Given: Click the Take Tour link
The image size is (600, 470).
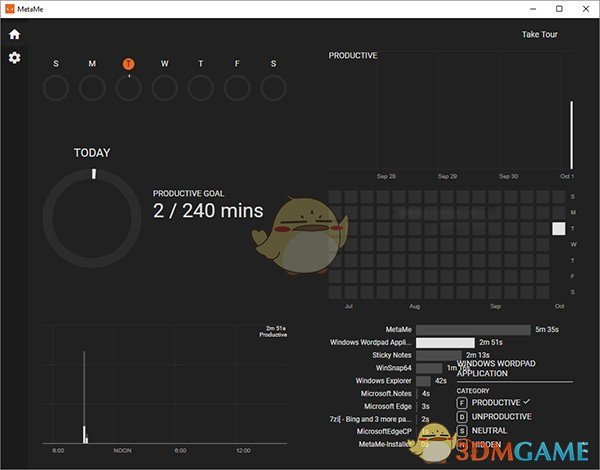Looking at the screenshot, I should pos(540,34).
